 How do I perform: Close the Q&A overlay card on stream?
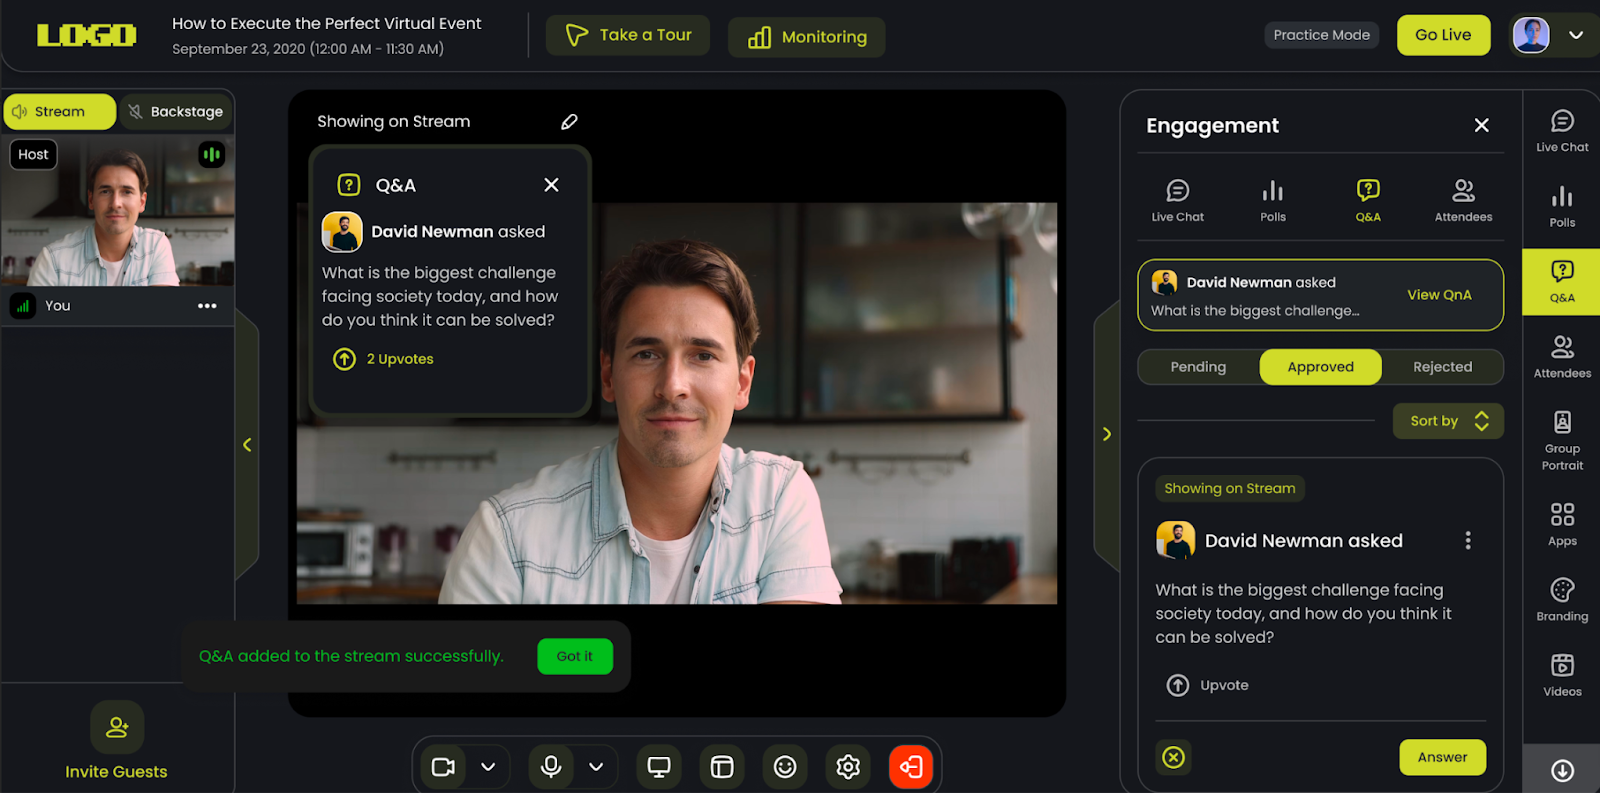point(551,185)
